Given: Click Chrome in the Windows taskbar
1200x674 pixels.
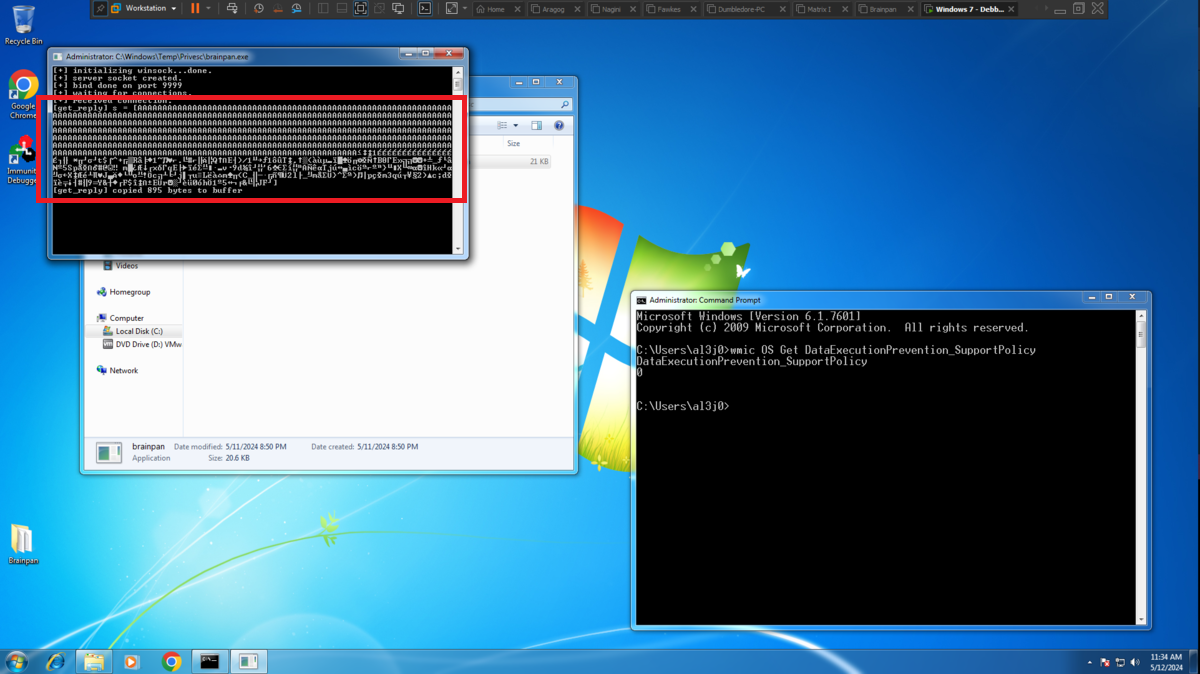Looking at the screenshot, I should click(x=171, y=661).
